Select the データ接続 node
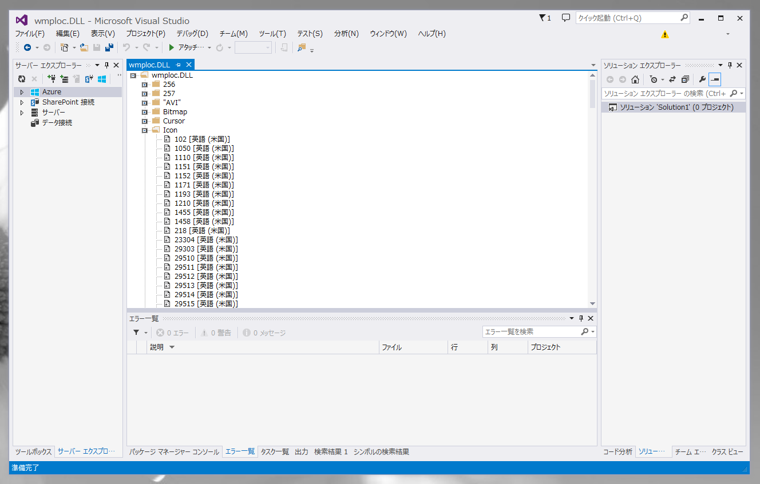This screenshot has width=760, height=484. [x=57, y=123]
